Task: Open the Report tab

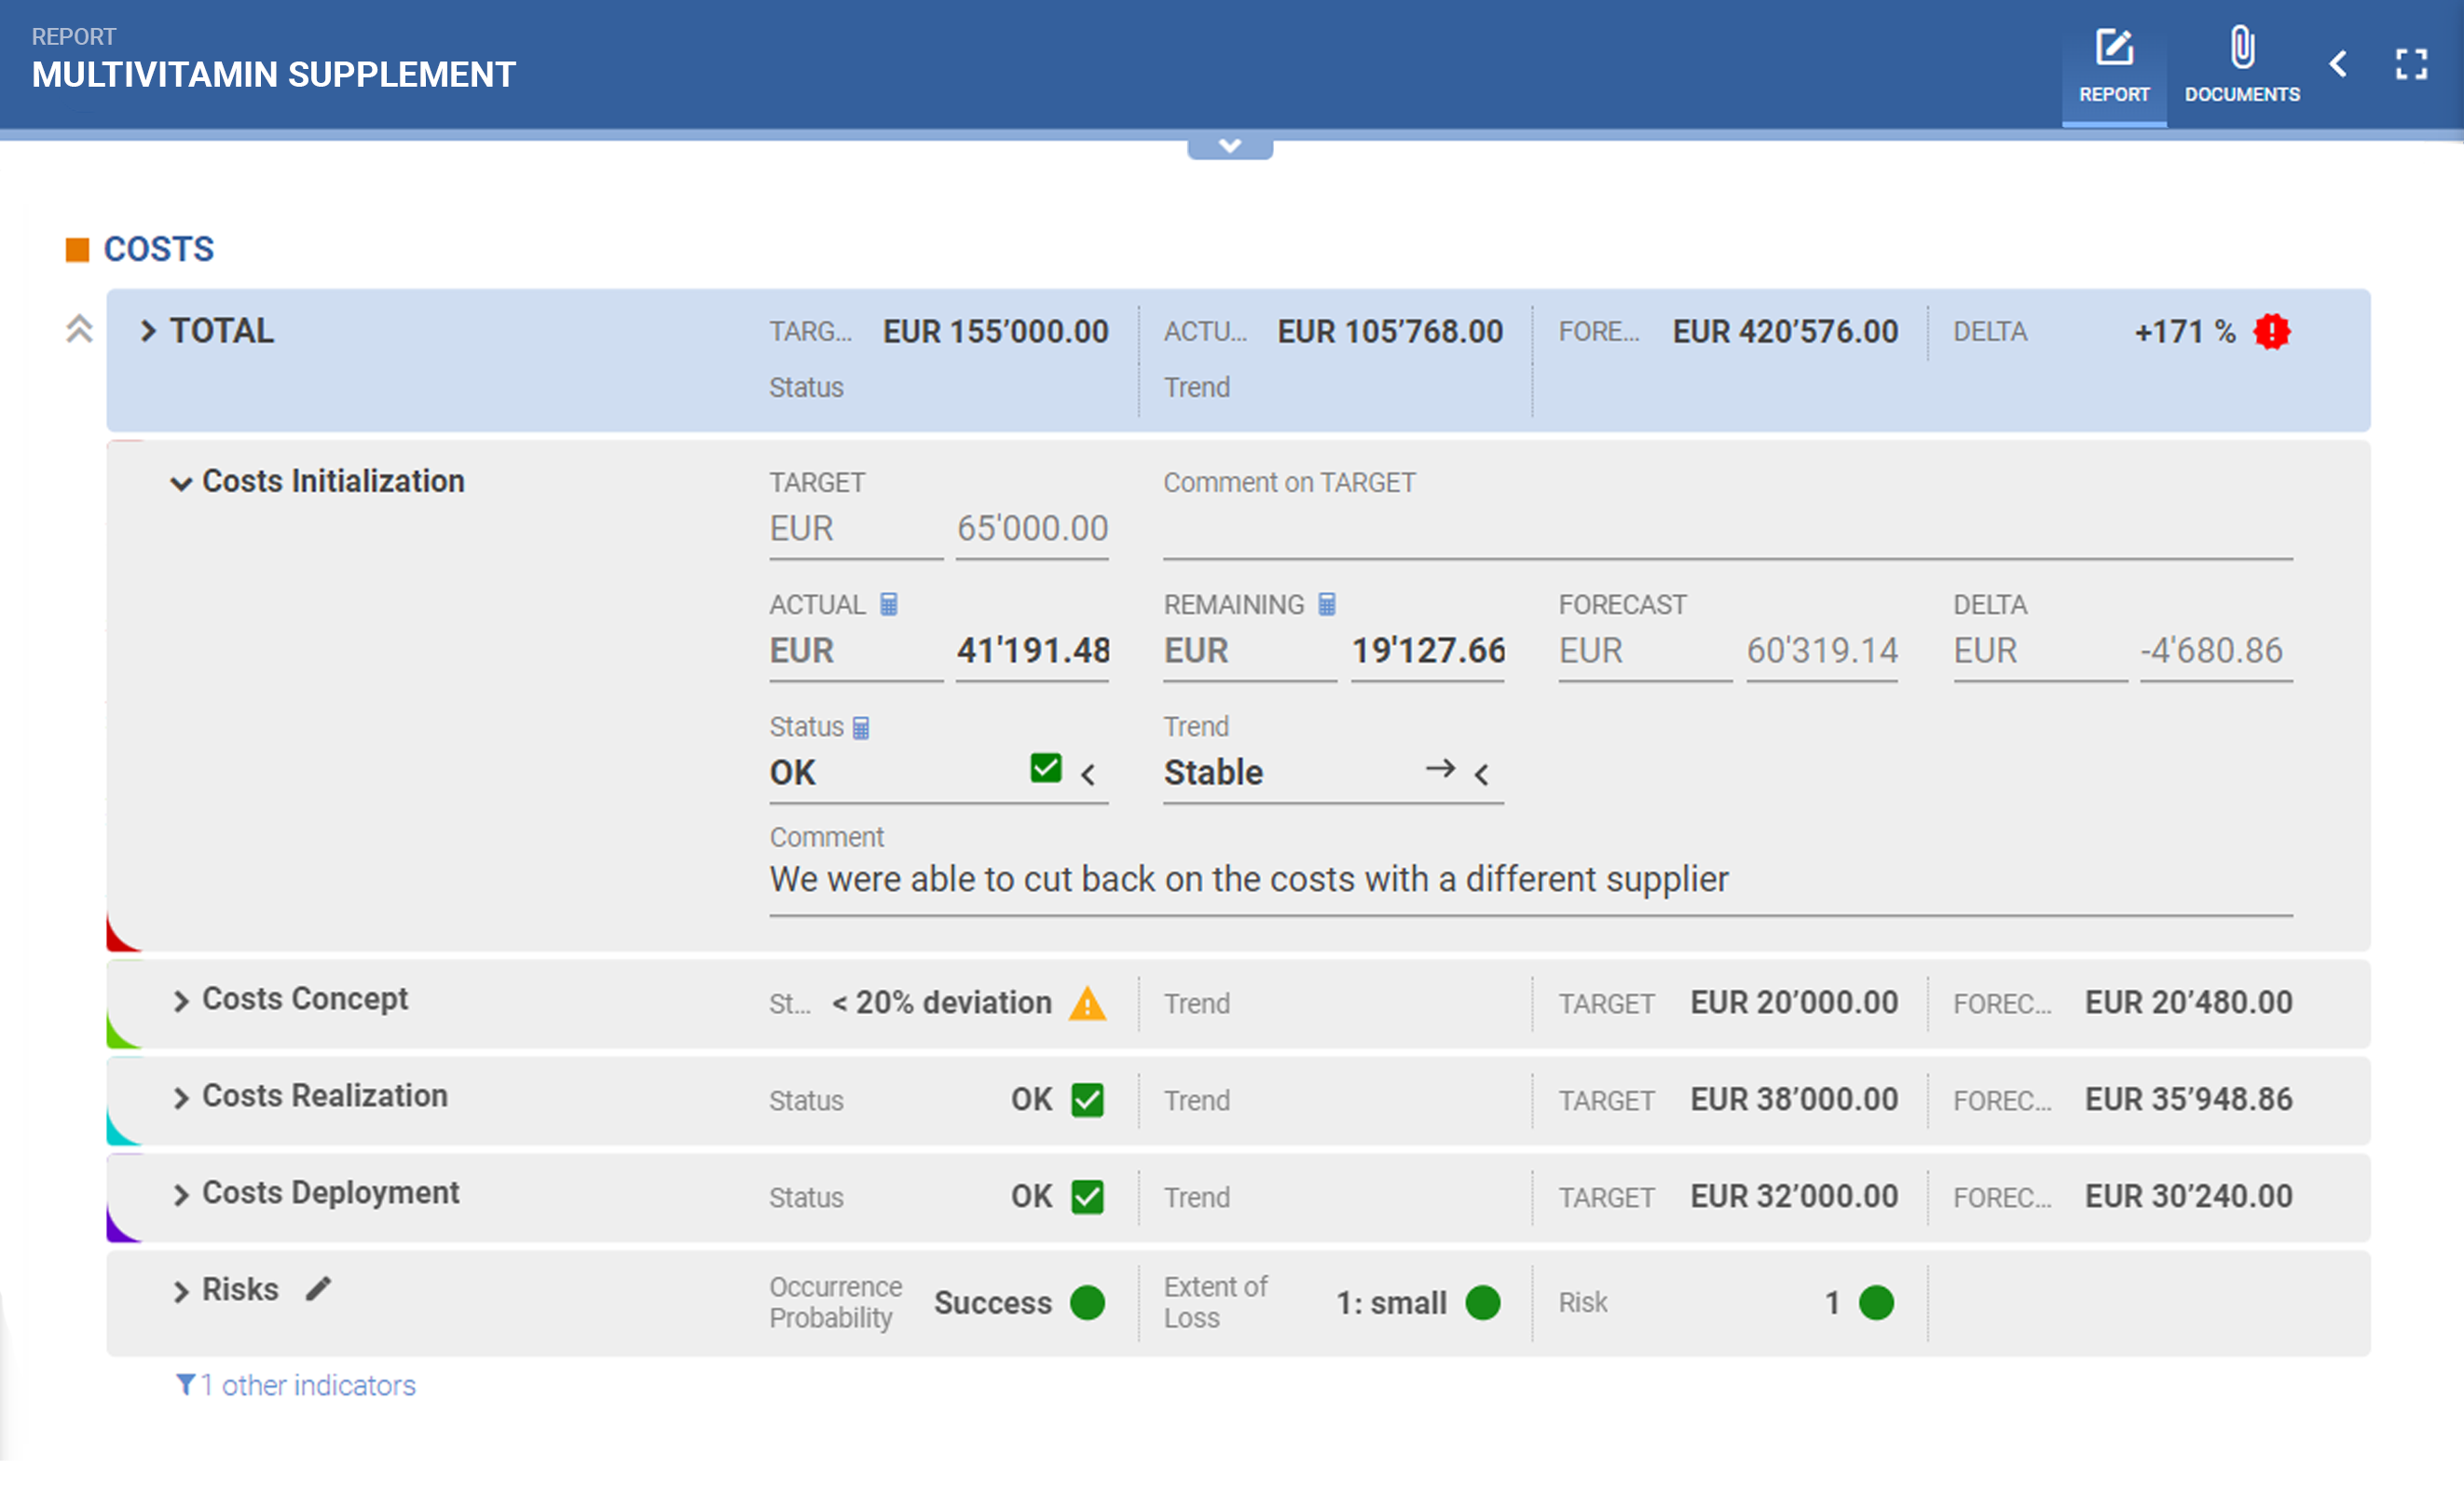Action: pyautogui.click(x=2113, y=66)
